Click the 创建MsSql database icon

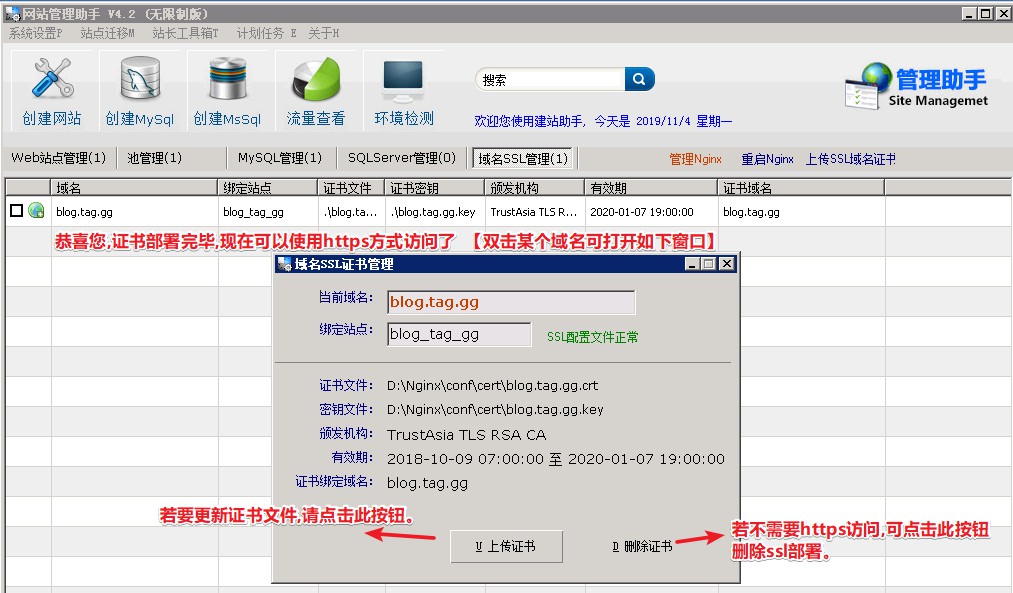pos(227,80)
